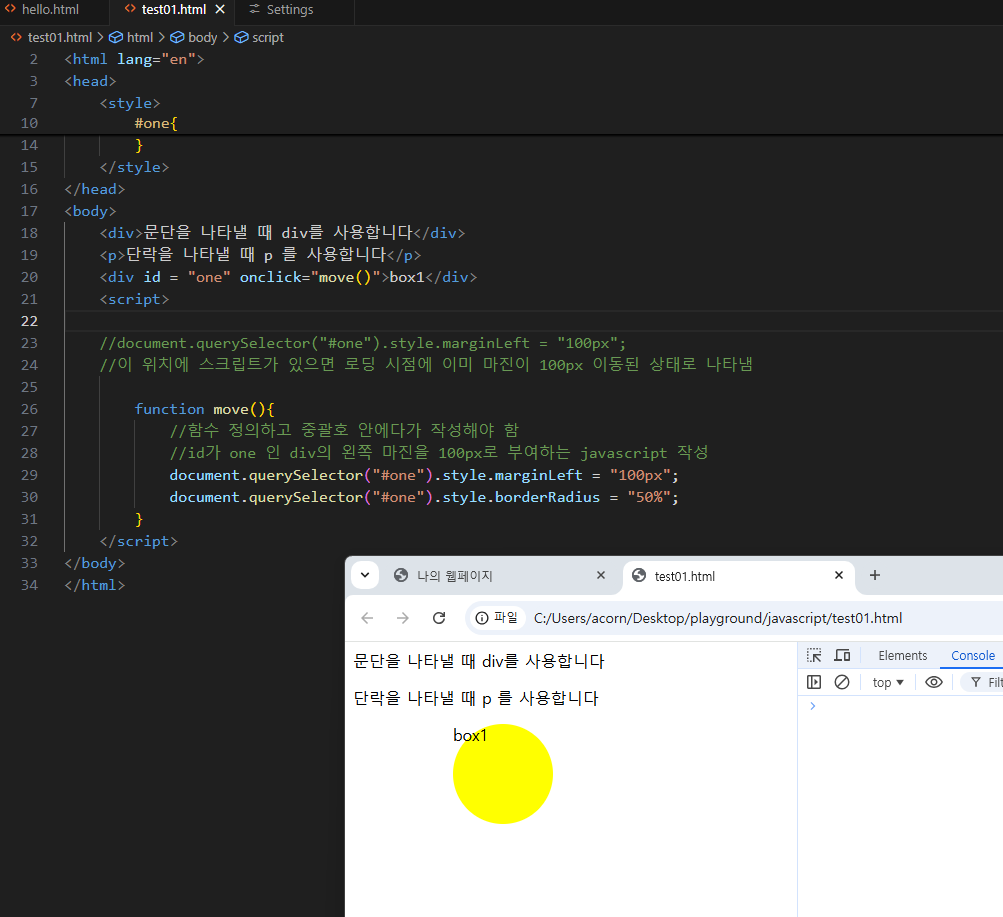The height and width of the screenshot is (917, 1003).
Task: Click the marginLeft statement on line 29
Action: (423, 475)
